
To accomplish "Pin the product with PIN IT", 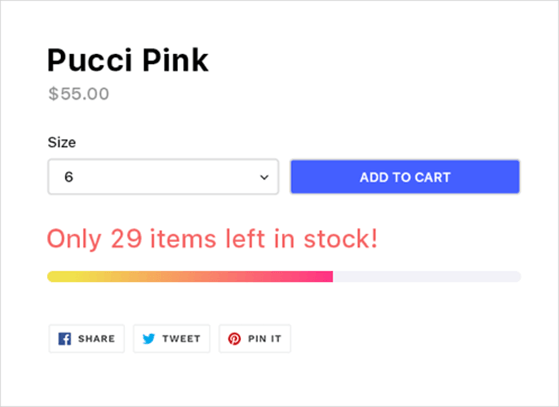I will (x=255, y=339).
